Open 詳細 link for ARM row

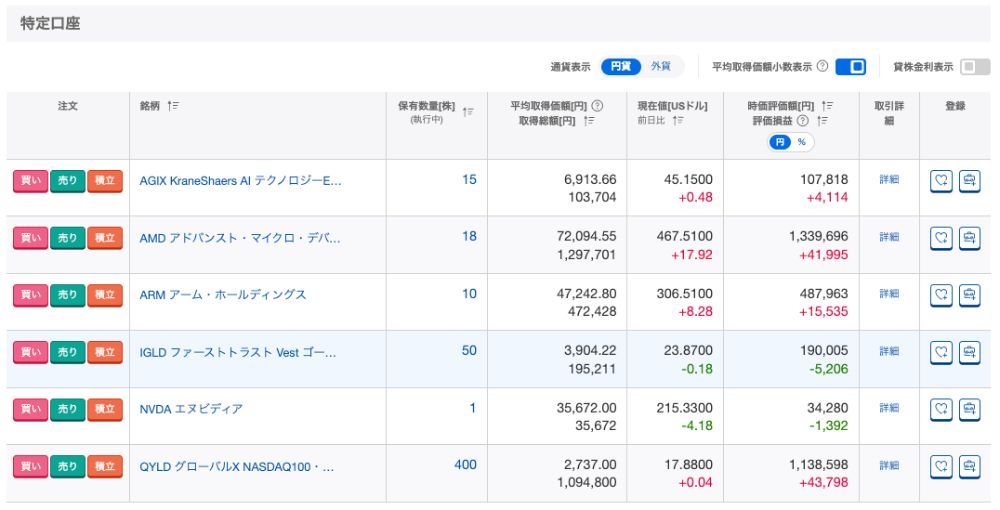[x=889, y=294]
